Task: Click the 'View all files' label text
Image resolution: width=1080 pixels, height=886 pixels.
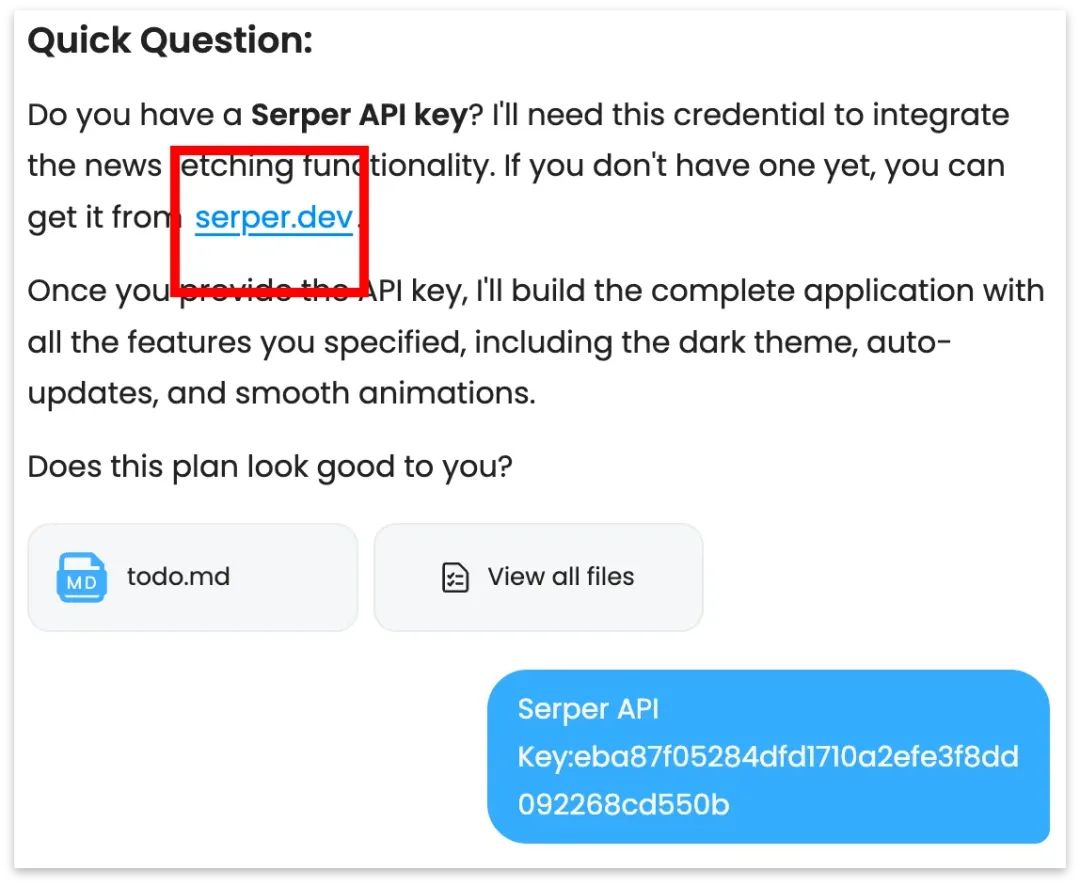Action: click(x=561, y=577)
